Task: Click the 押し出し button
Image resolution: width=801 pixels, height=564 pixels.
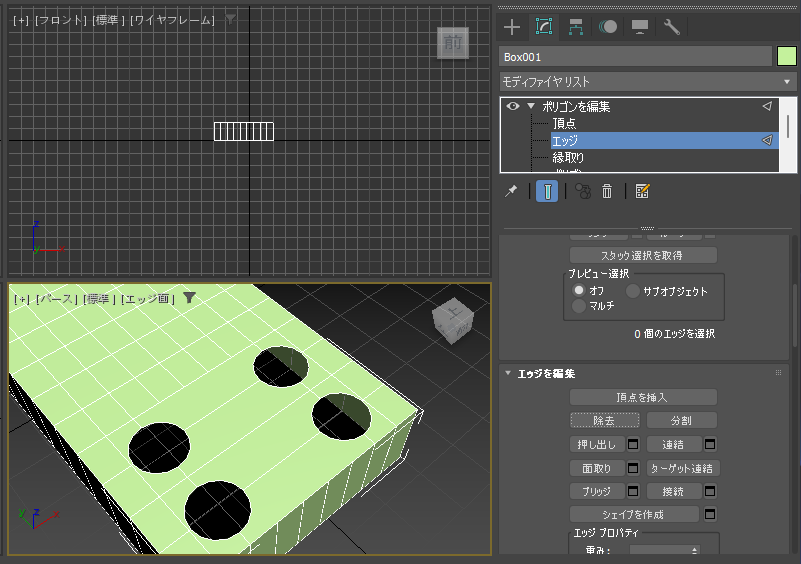Action: [x=597, y=444]
